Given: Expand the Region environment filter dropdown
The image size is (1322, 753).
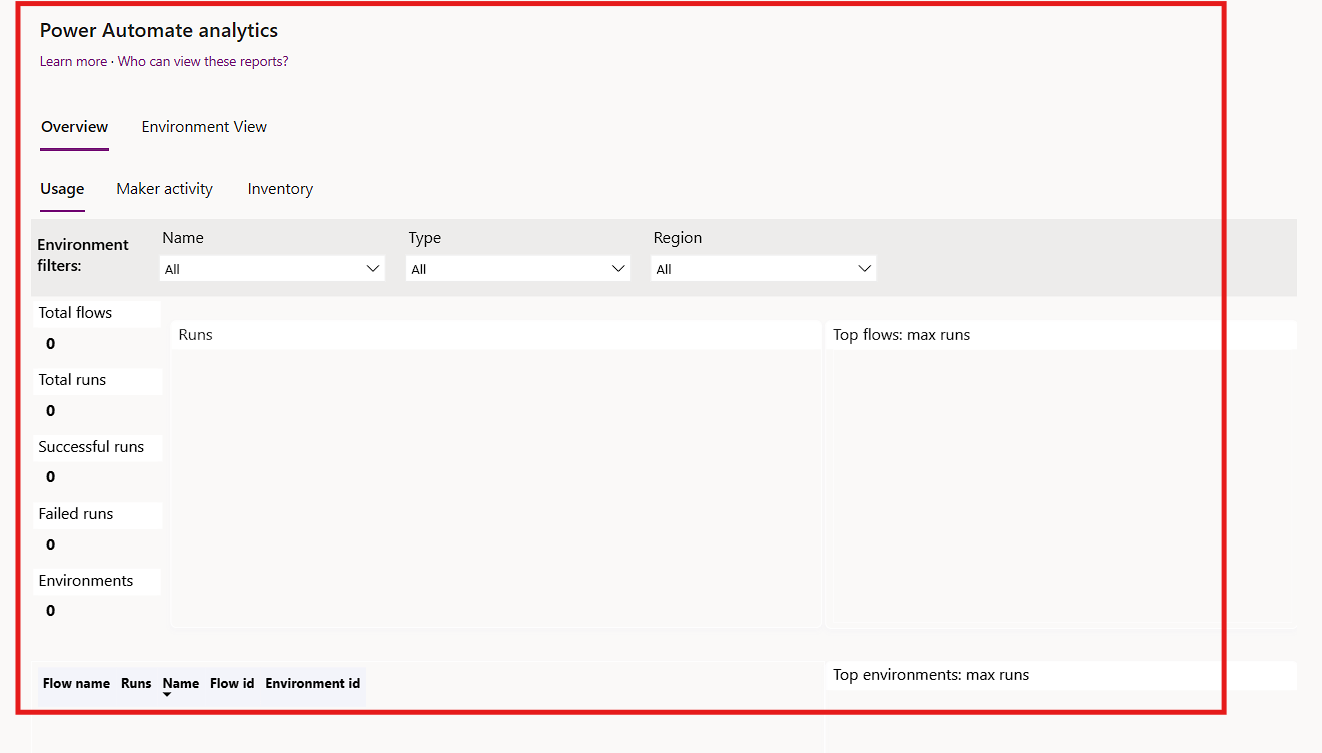Looking at the screenshot, I should [x=763, y=269].
